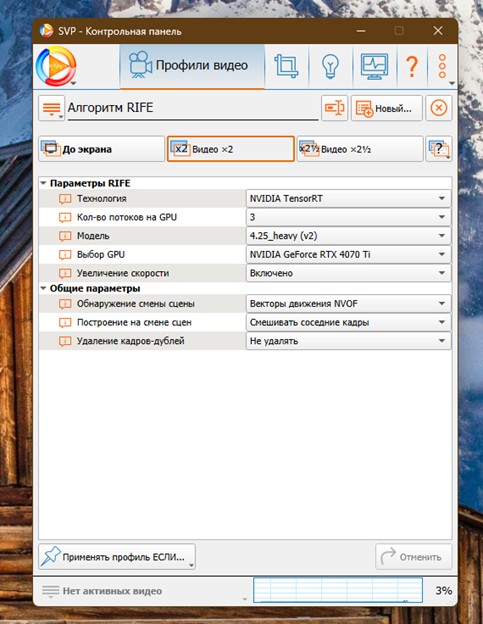Viewport: 483px width, 624px height.
Task: Open the lightbulb ambient lighting tab
Action: (330, 66)
